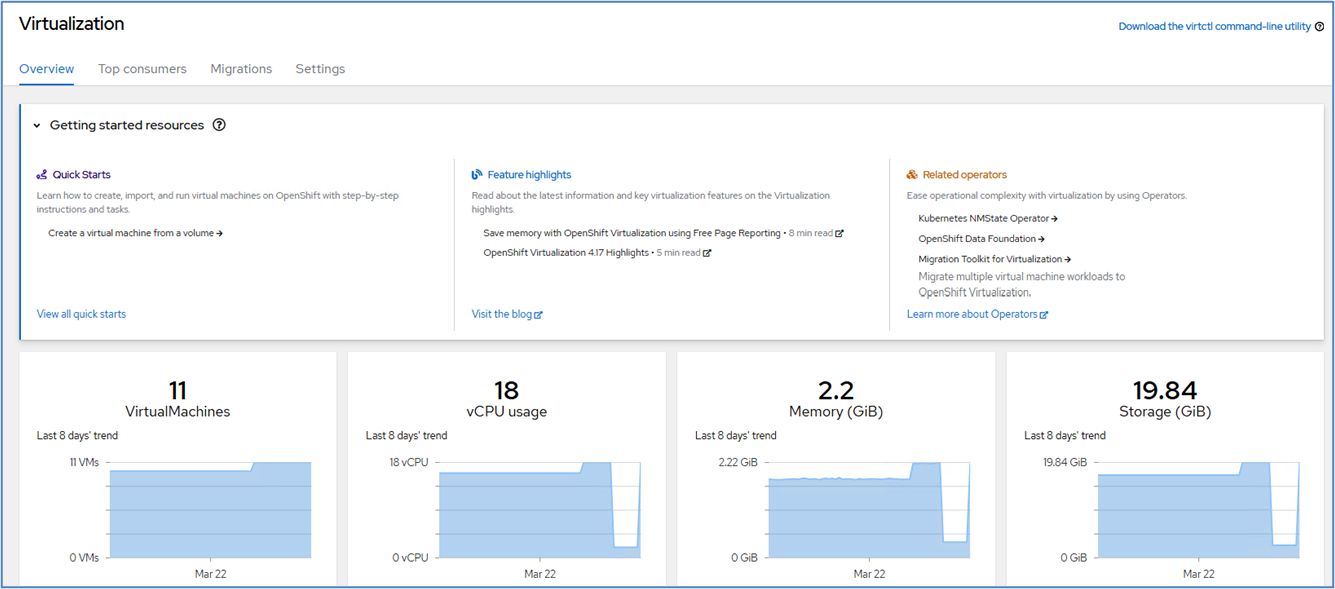Click the Feature highlights heading
The width and height of the screenshot is (1335, 589).
tap(530, 175)
